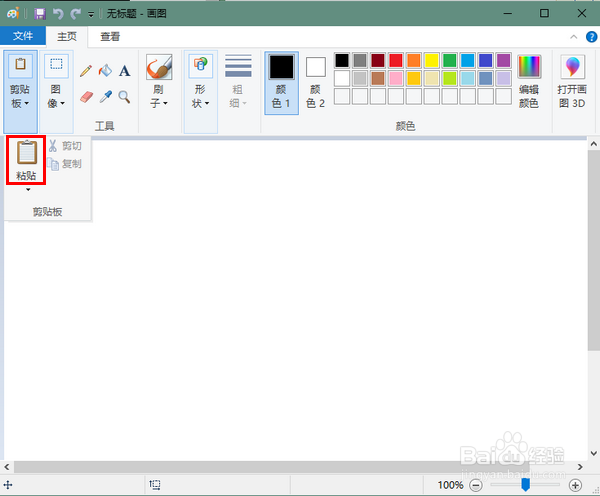Select Color 1 (颜色 1) button

click(282, 83)
